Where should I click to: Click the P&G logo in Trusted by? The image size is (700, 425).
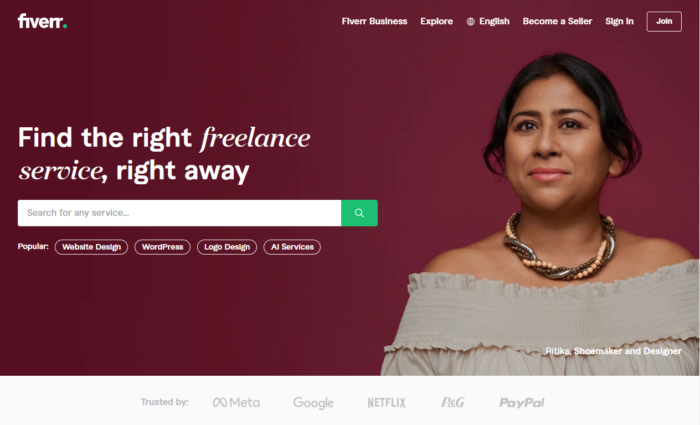tap(453, 402)
